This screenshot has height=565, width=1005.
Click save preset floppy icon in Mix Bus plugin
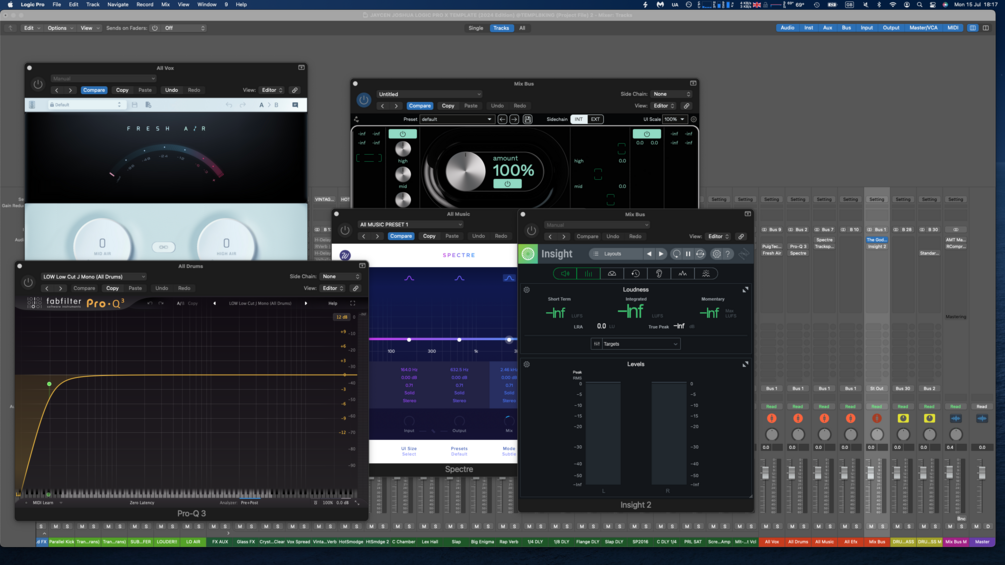pyautogui.click(x=527, y=119)
